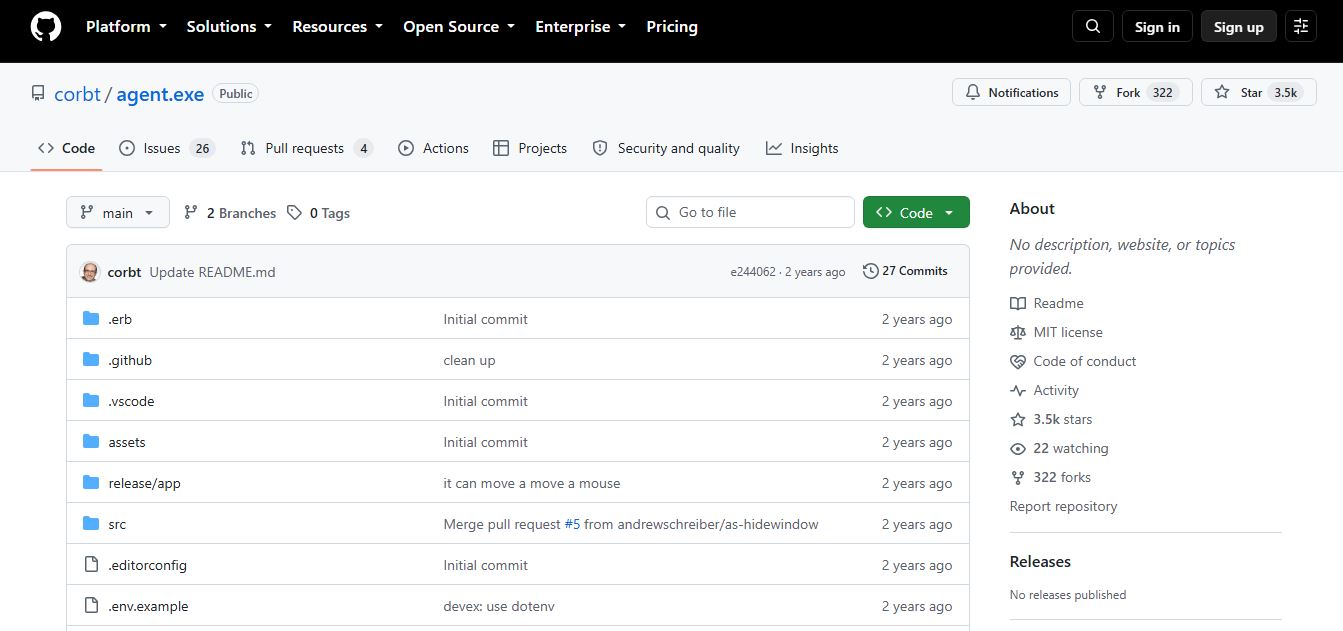Image resolution: width=1343 pixels, height=631 pixels.
Task: Click the bell icon in Notifications button
Action: click(x=973, y=92)
